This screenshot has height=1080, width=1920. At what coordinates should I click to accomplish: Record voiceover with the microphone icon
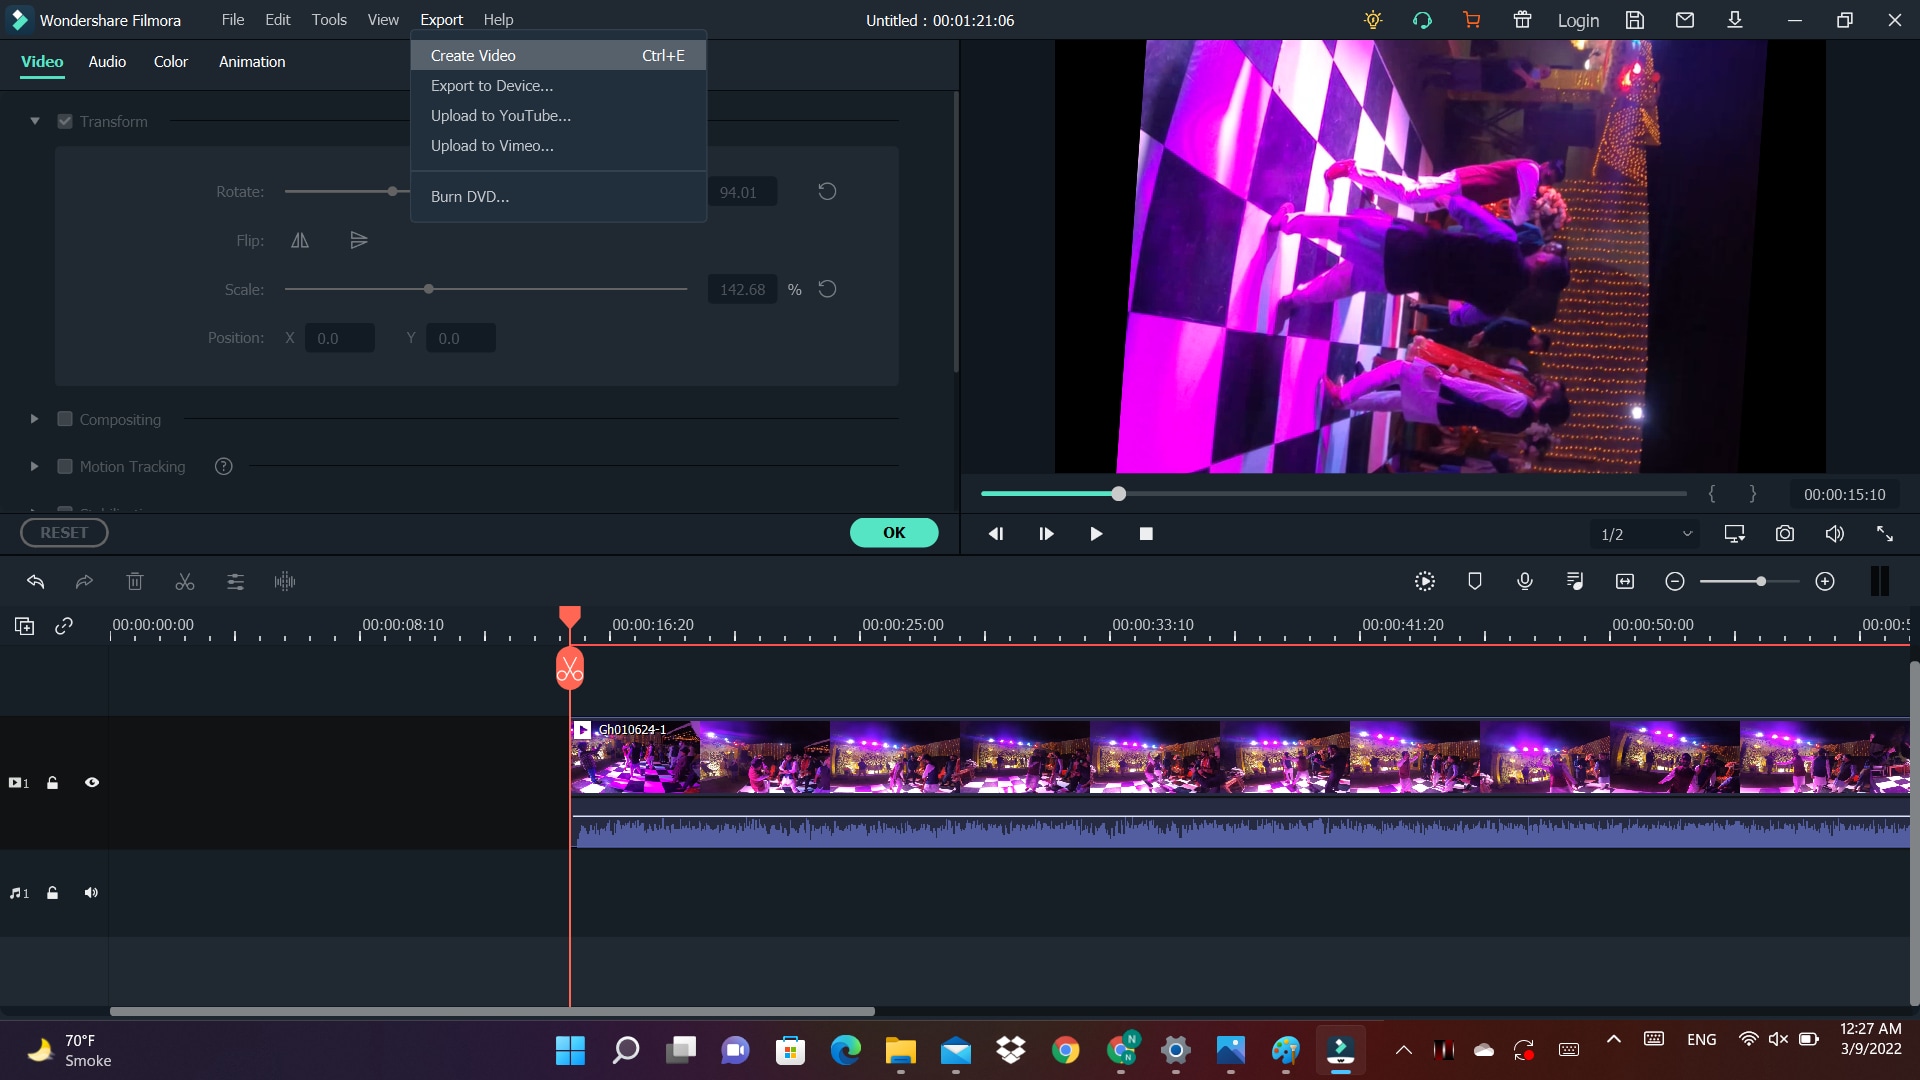[1525, 581]
